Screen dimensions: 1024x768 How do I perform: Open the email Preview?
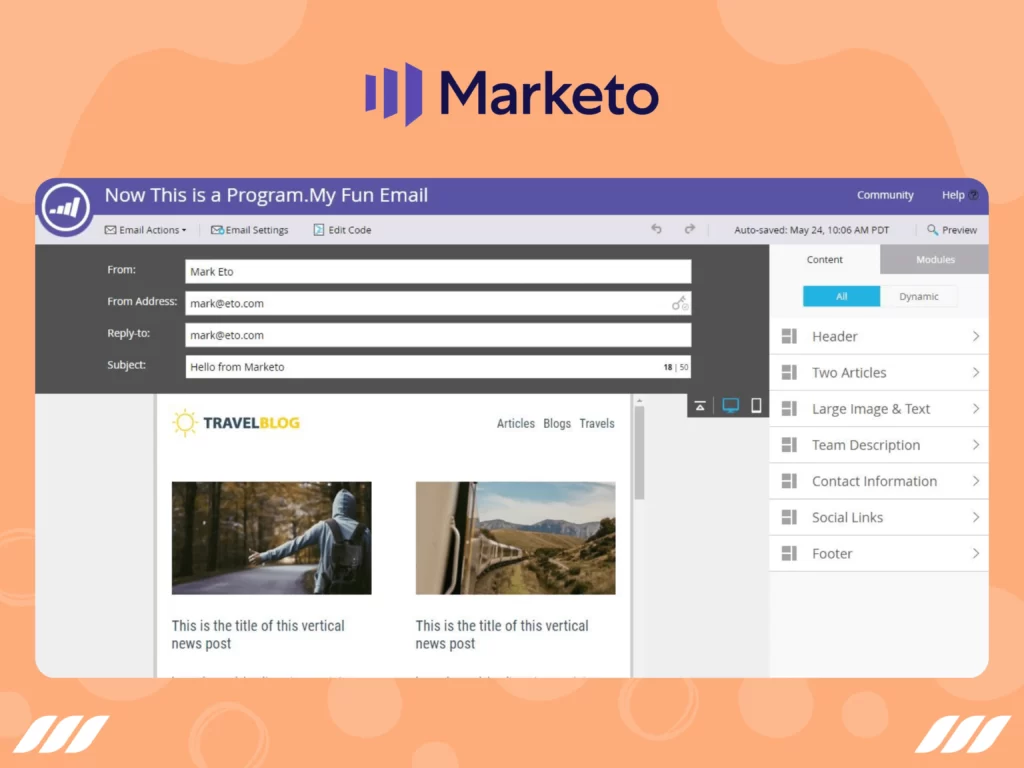click(x=952, y=230)
